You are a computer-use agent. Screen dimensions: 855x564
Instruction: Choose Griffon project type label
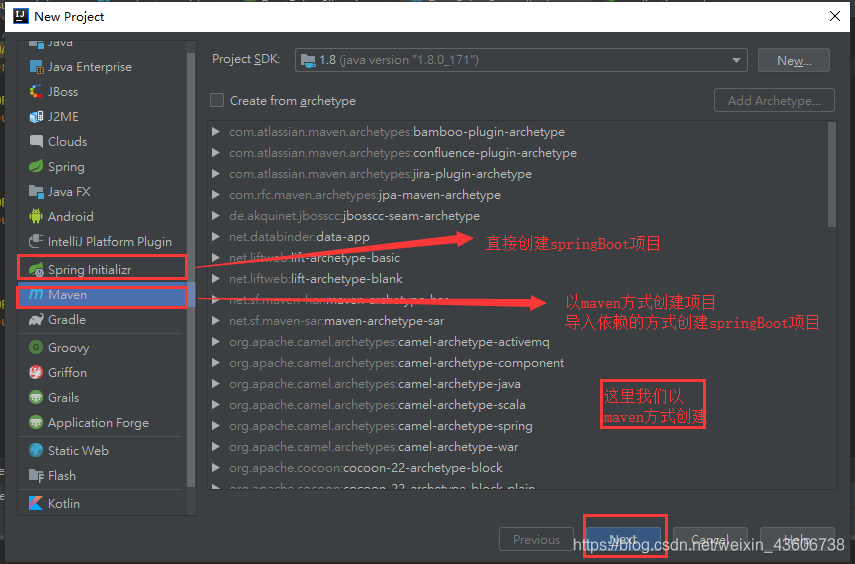pos(67,373)
